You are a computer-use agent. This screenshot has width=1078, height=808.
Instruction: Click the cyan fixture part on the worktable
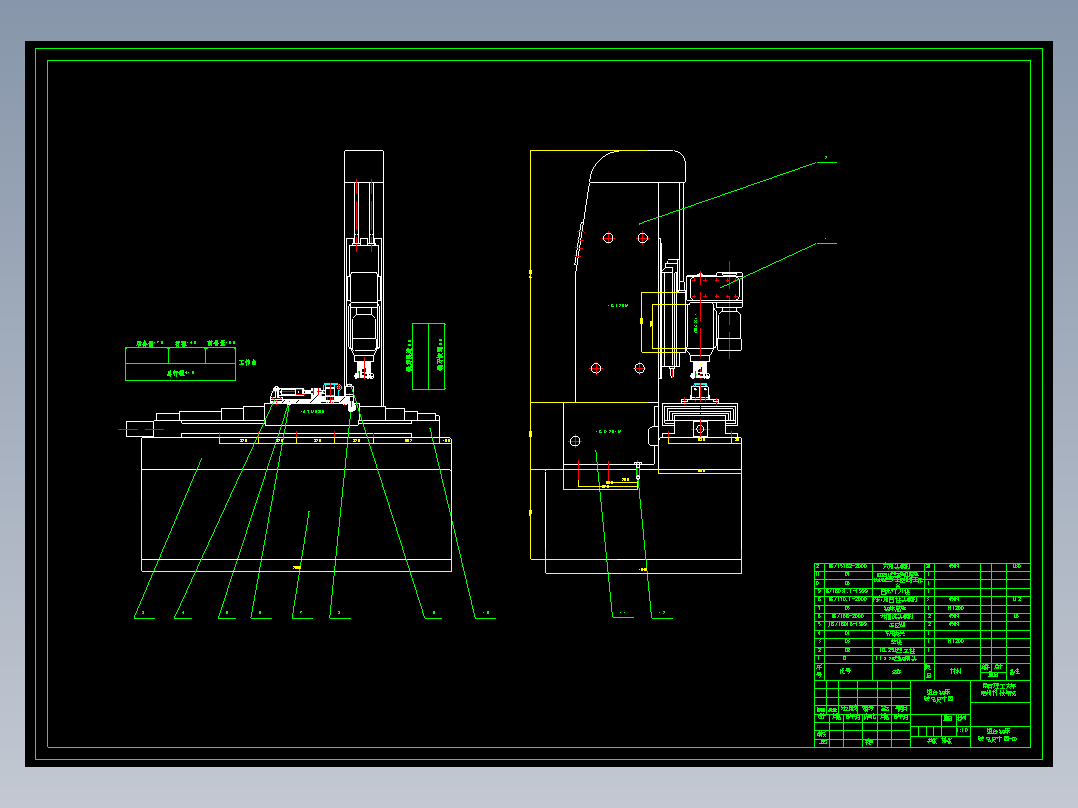(x=332, y=389)
